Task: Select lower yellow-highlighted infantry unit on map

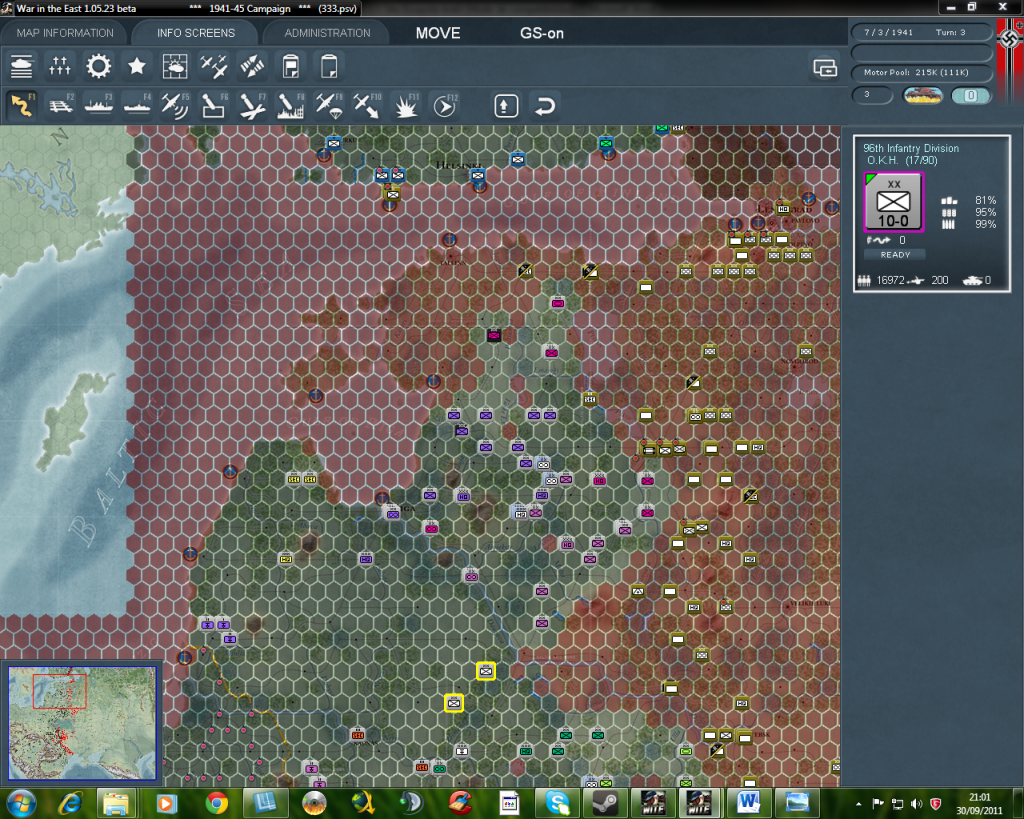Action: click(x=454, y=703)
